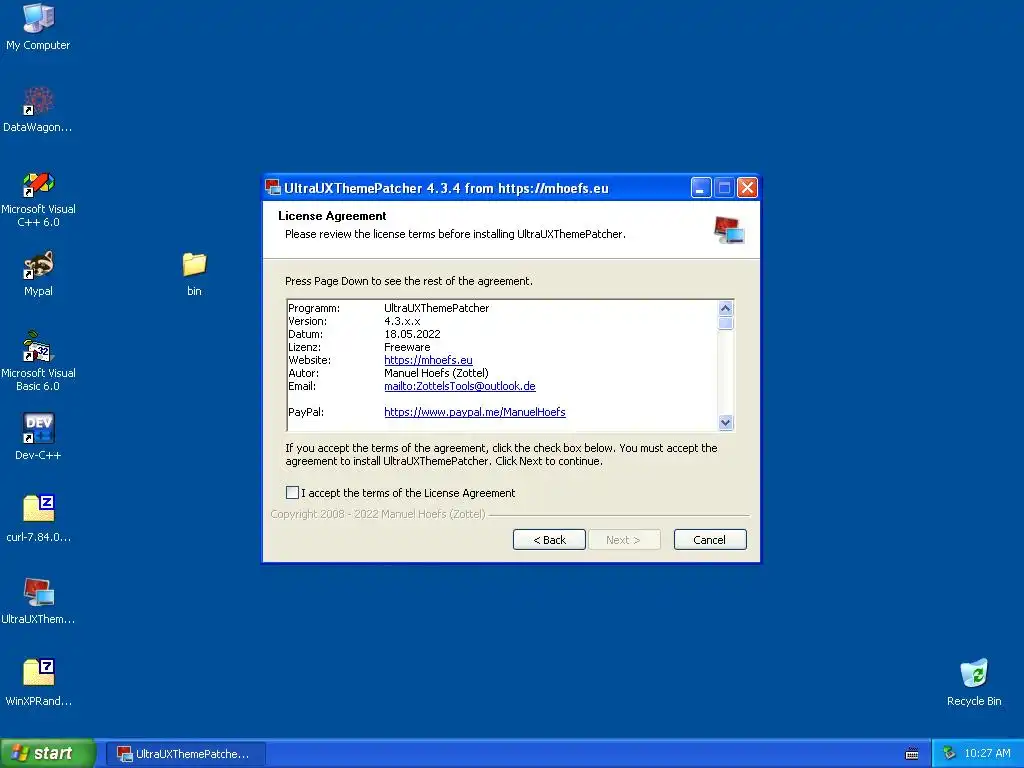
Task: Close the installer with the X button
Action: [747, 188]
